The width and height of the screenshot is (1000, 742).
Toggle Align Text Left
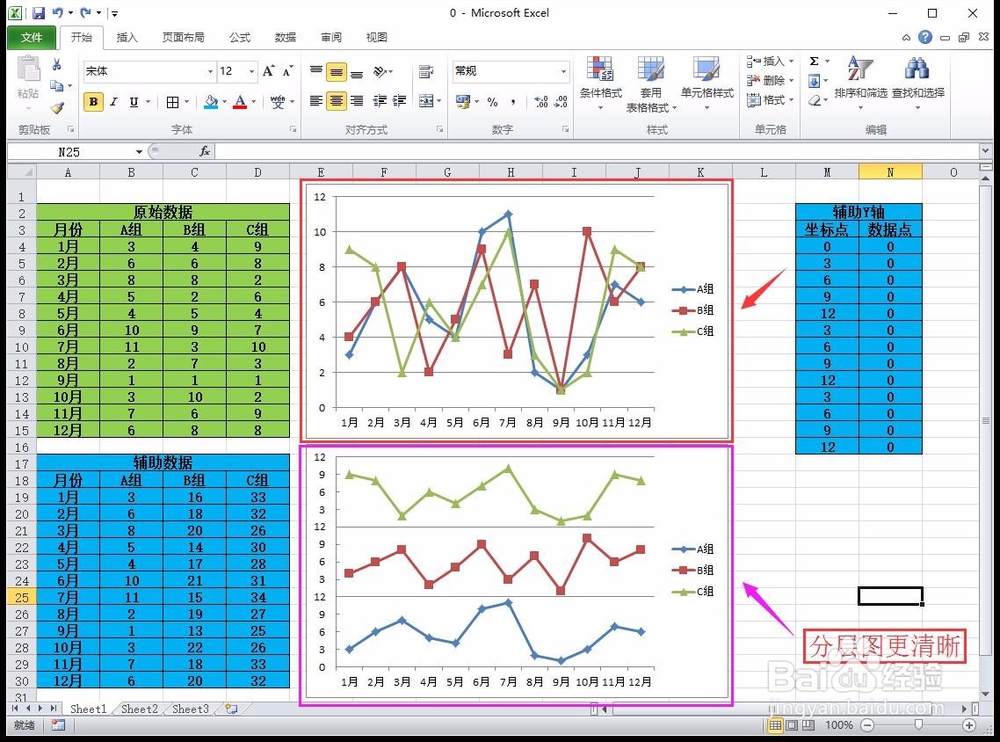(x=316, y=101)
